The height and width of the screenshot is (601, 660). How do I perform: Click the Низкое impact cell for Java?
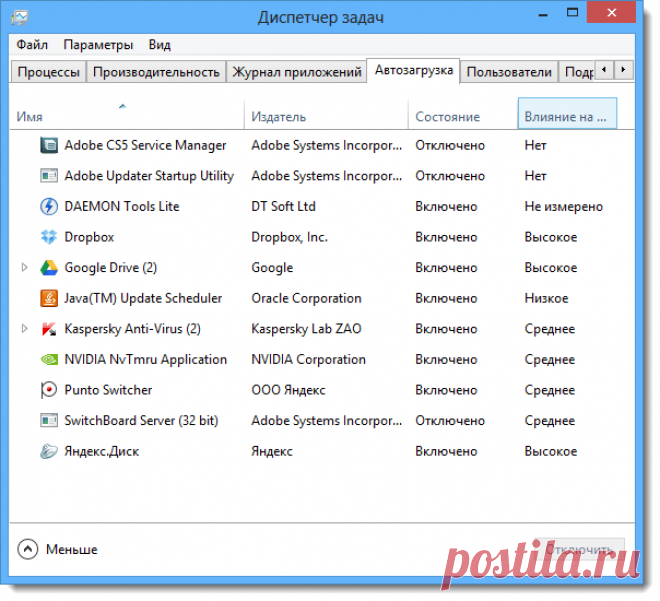tap(546, 298)
